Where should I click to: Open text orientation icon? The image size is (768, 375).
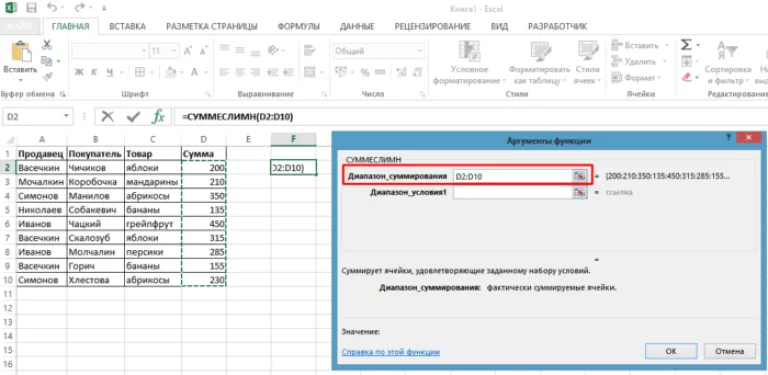coord(272,49)
